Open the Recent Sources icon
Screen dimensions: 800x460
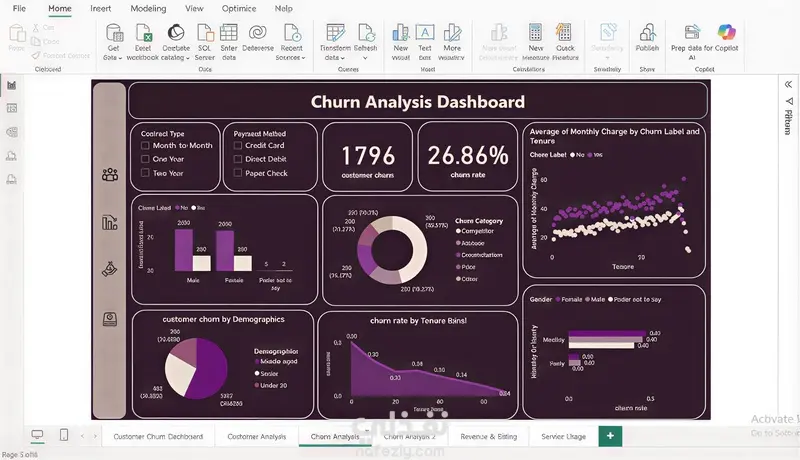pyautogui.click(x=292, y=34)
